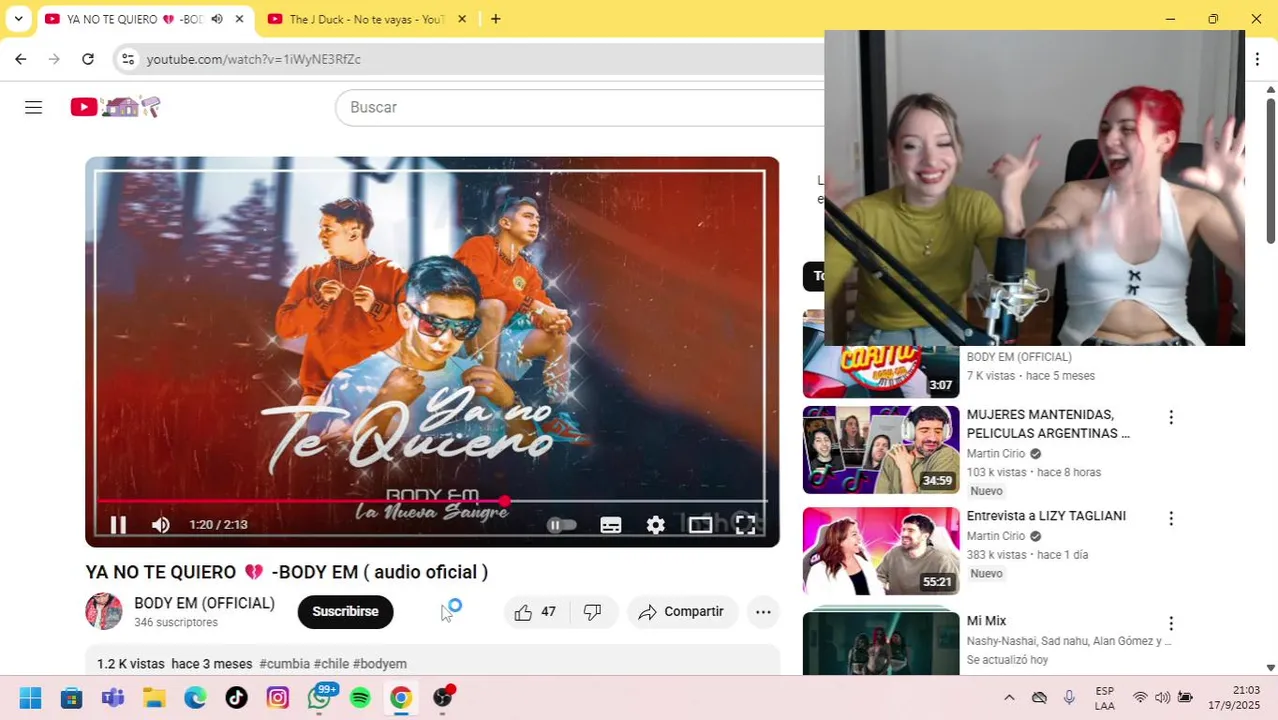
Task: Focus the Buscar search field
Action: click(580, 107)
